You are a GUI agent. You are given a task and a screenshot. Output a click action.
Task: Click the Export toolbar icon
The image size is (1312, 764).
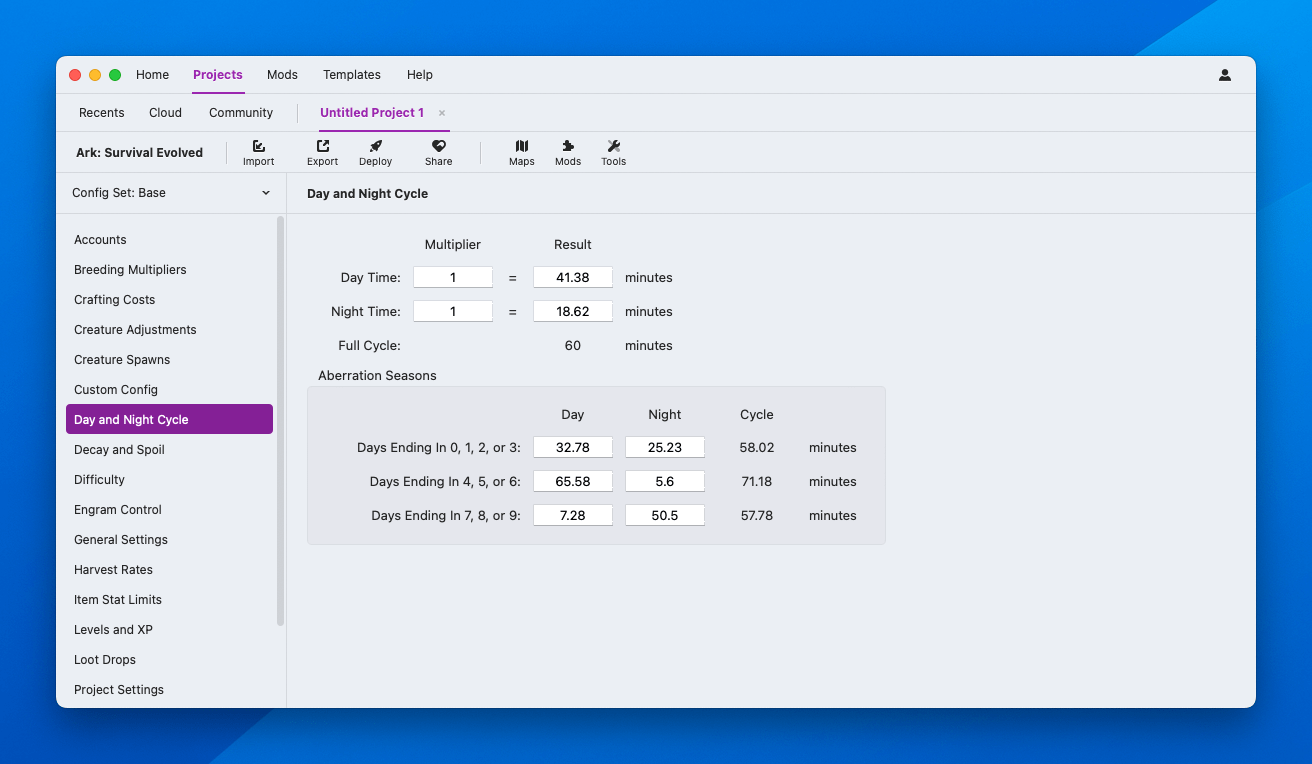pos(322,152)
